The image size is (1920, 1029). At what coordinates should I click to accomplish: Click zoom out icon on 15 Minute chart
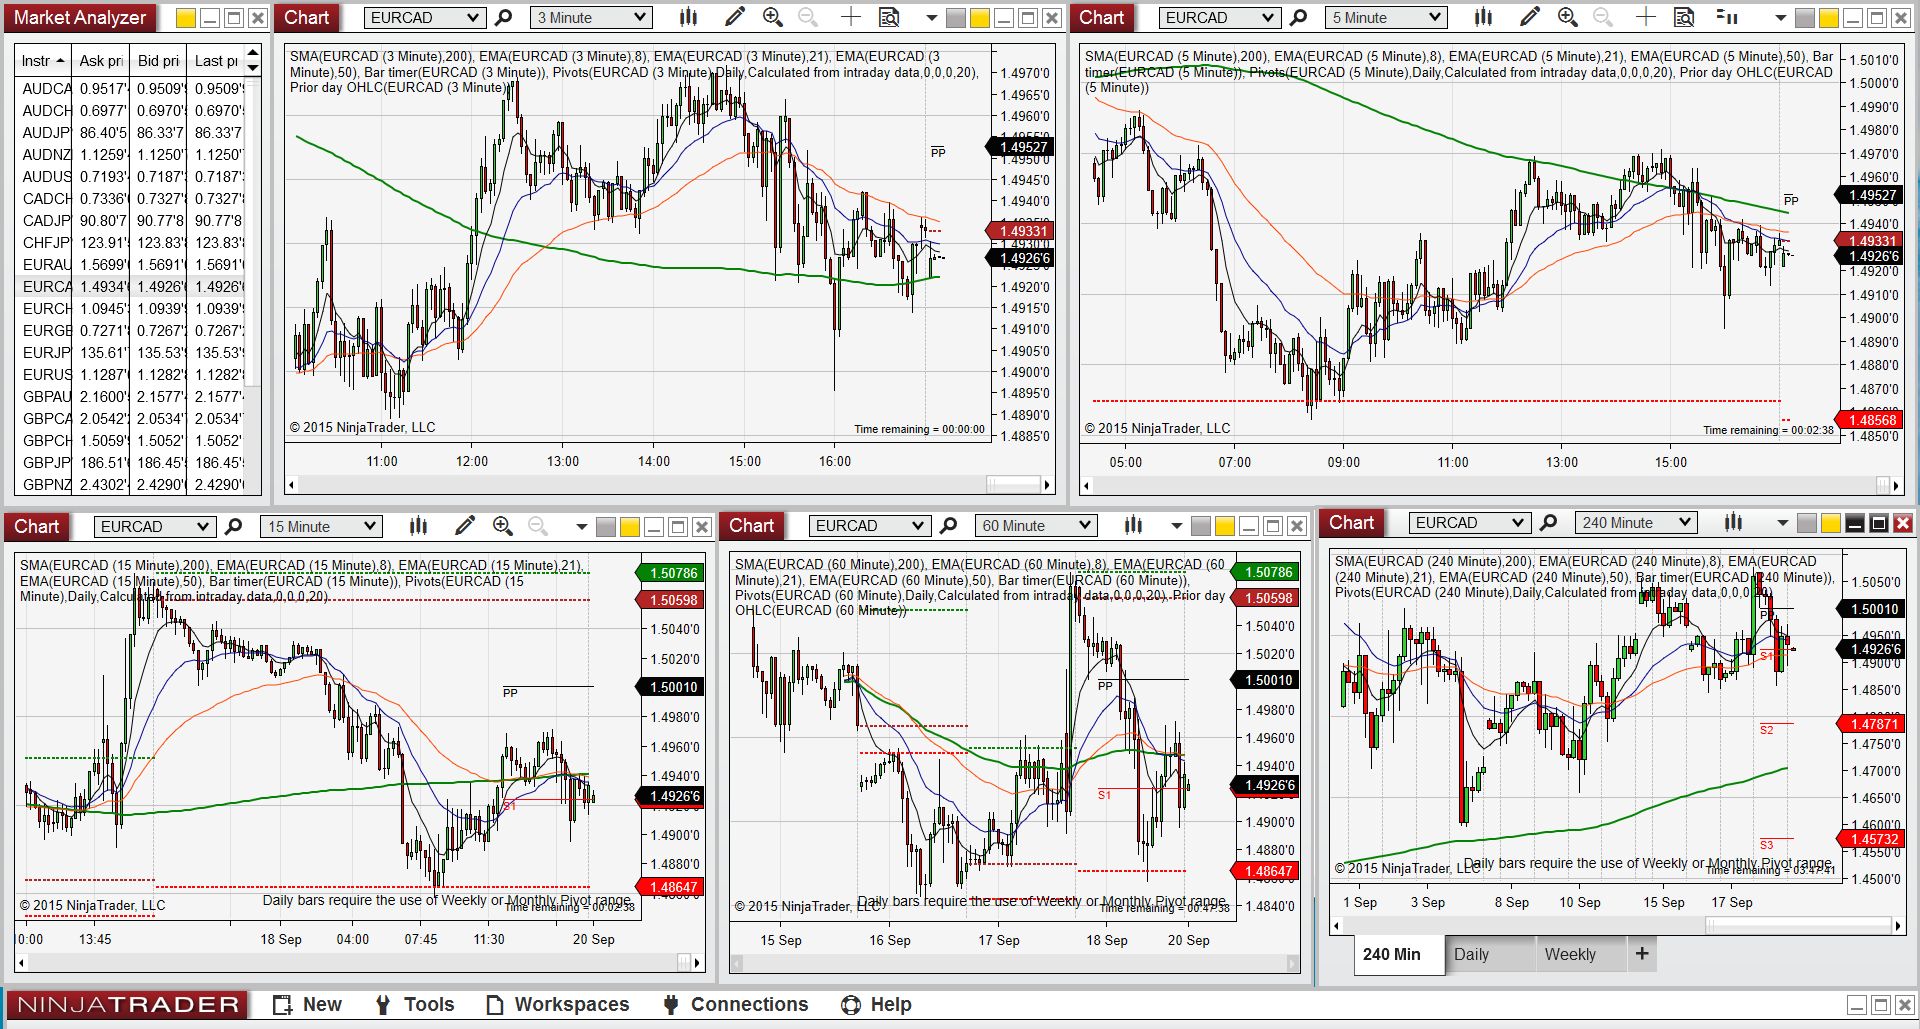[538, 526]
